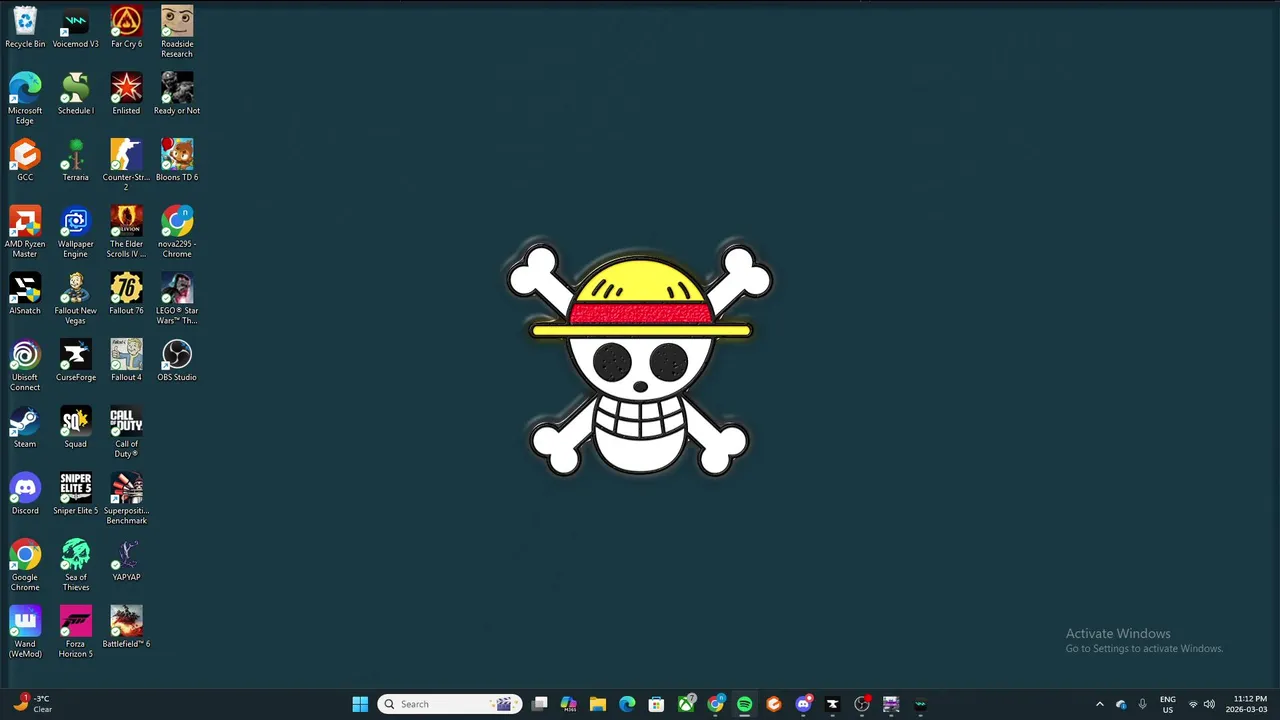Select the Squad desktop icon
Screen dimensions: 1280x720
coord(75,428)
